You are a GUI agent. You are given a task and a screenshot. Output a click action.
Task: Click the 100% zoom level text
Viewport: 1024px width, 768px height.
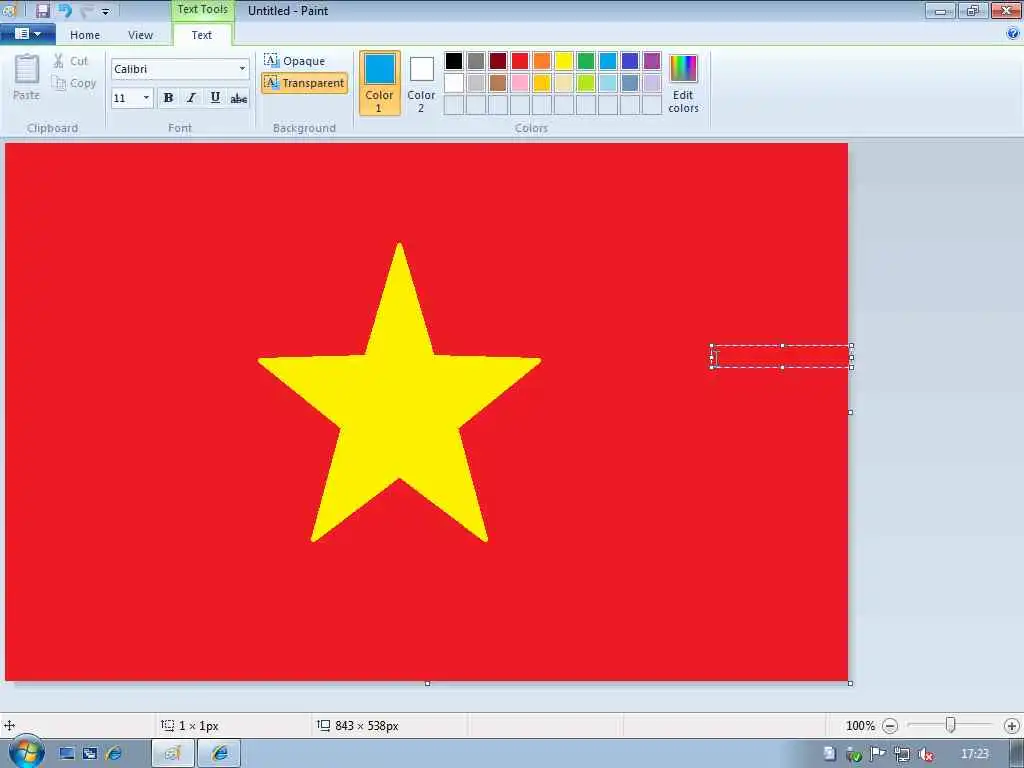(x=860, y=726)
